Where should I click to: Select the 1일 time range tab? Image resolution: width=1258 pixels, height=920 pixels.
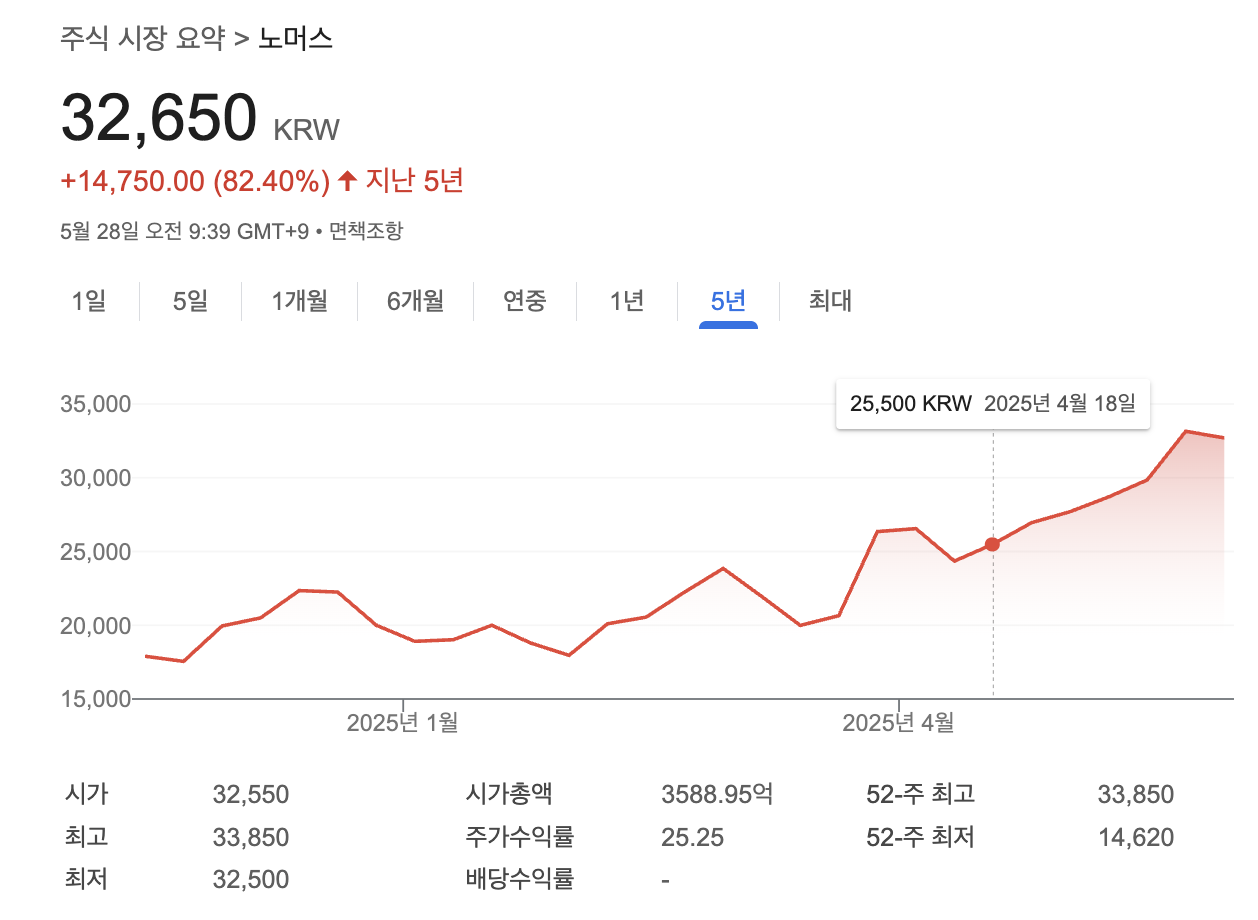coord(89,300)
